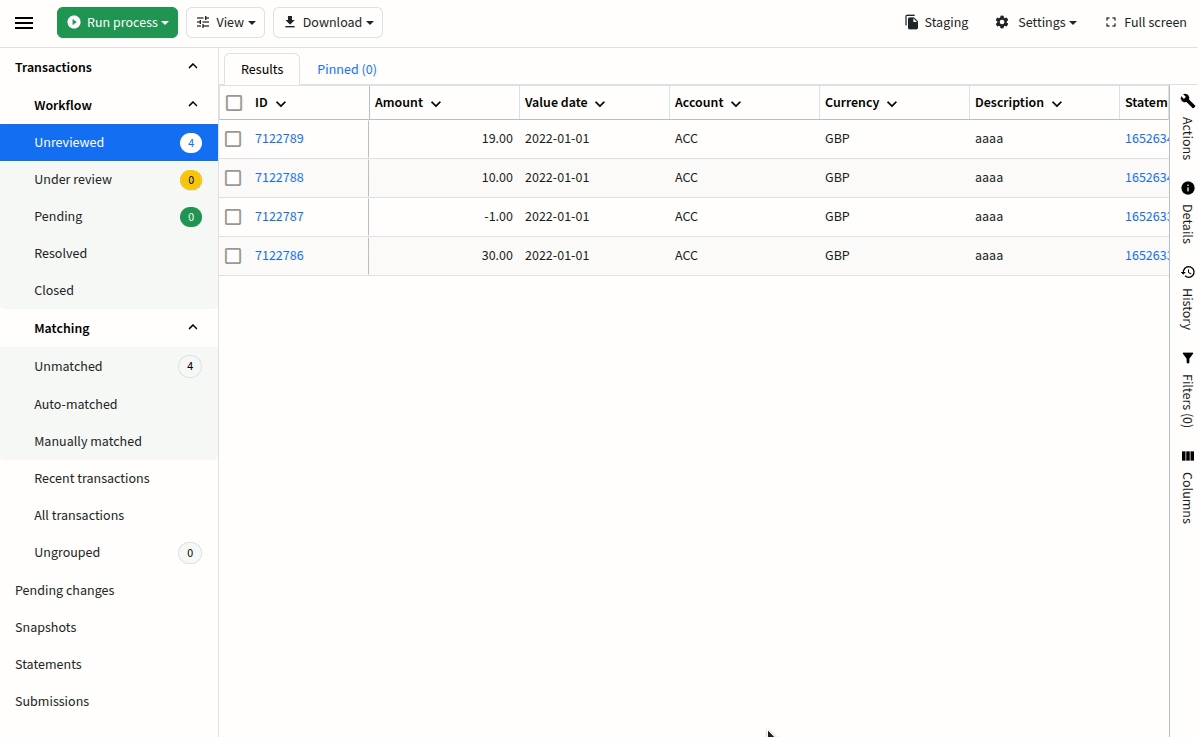The height and width of the screenshot is (737, 1198).
Task: Open the Actions wrench panel
Action: [x=1187, y=102]
